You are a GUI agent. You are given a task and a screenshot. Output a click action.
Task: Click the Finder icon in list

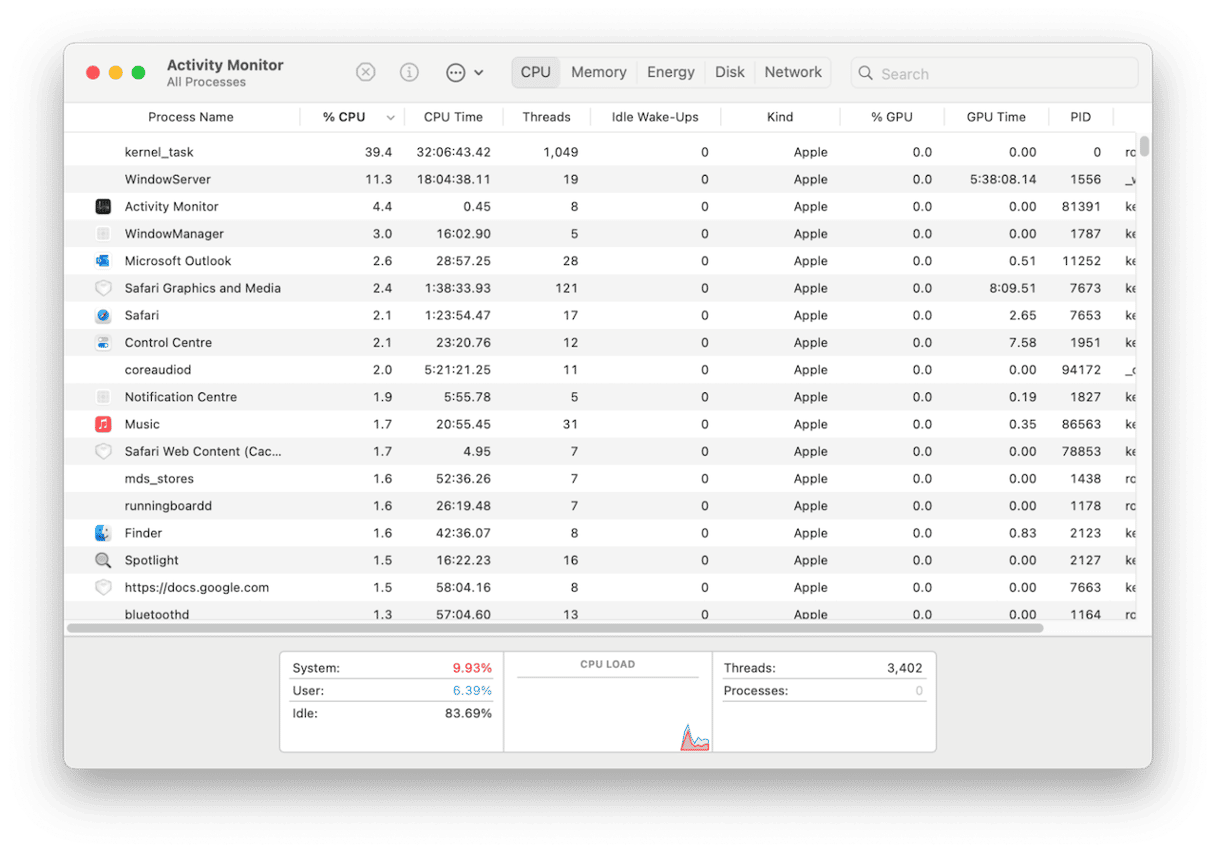click(x=103, y=533)
